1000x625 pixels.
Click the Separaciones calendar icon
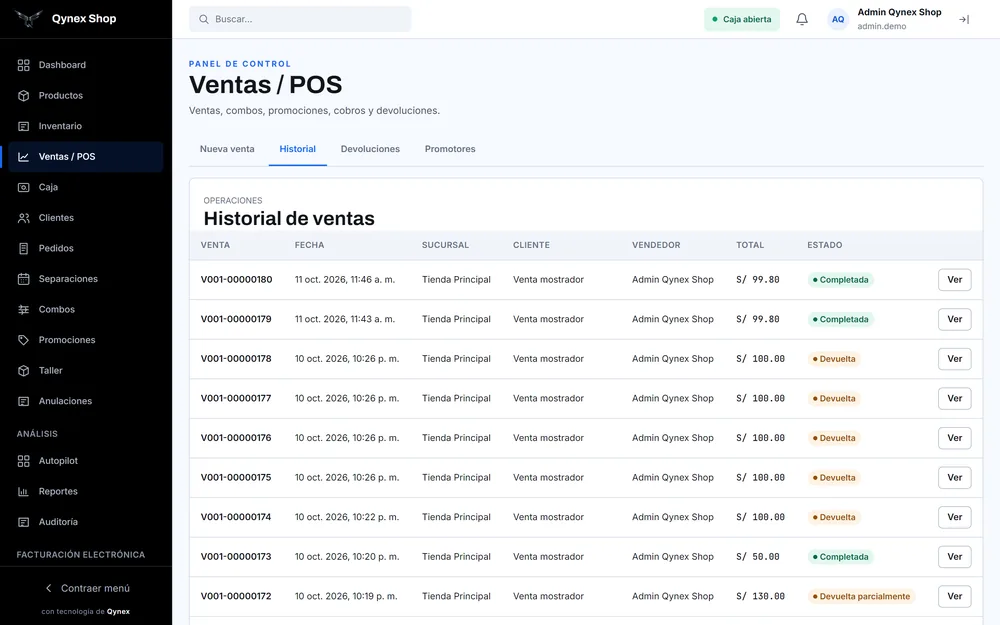tap(24, 279)
